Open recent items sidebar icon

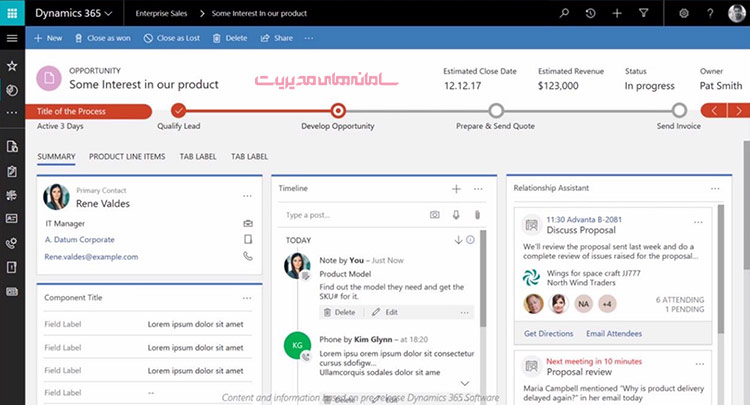[x=12, y=90]
